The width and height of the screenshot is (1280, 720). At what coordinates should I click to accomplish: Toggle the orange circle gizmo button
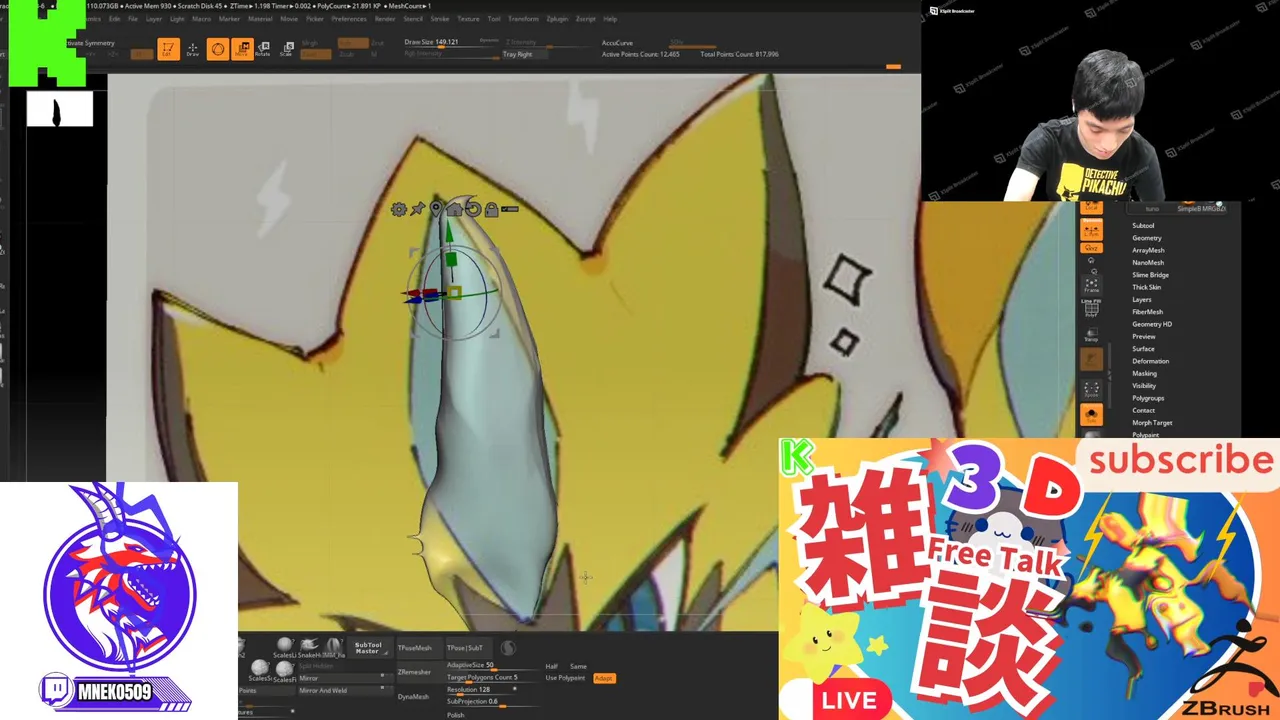(217, 49)
